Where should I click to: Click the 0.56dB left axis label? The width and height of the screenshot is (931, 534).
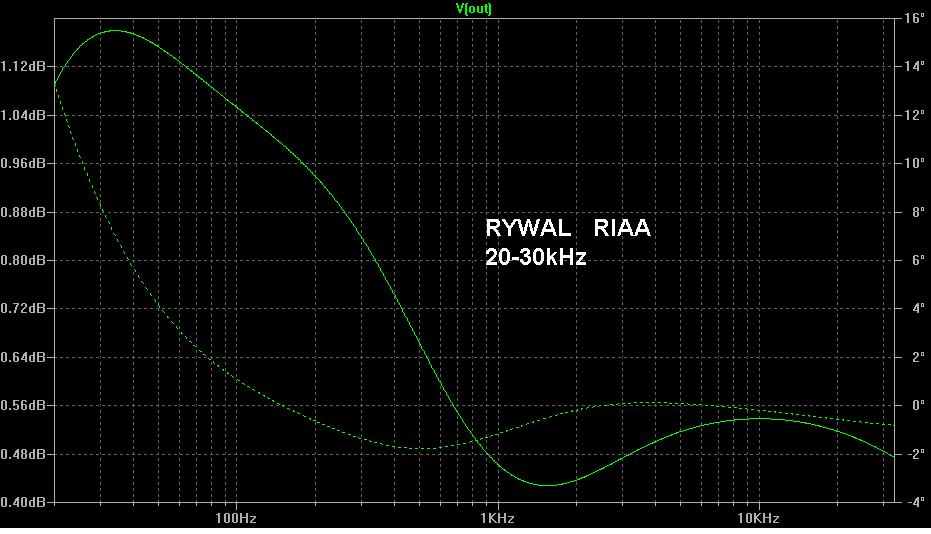pyautogui.click(x=23, y=406)
